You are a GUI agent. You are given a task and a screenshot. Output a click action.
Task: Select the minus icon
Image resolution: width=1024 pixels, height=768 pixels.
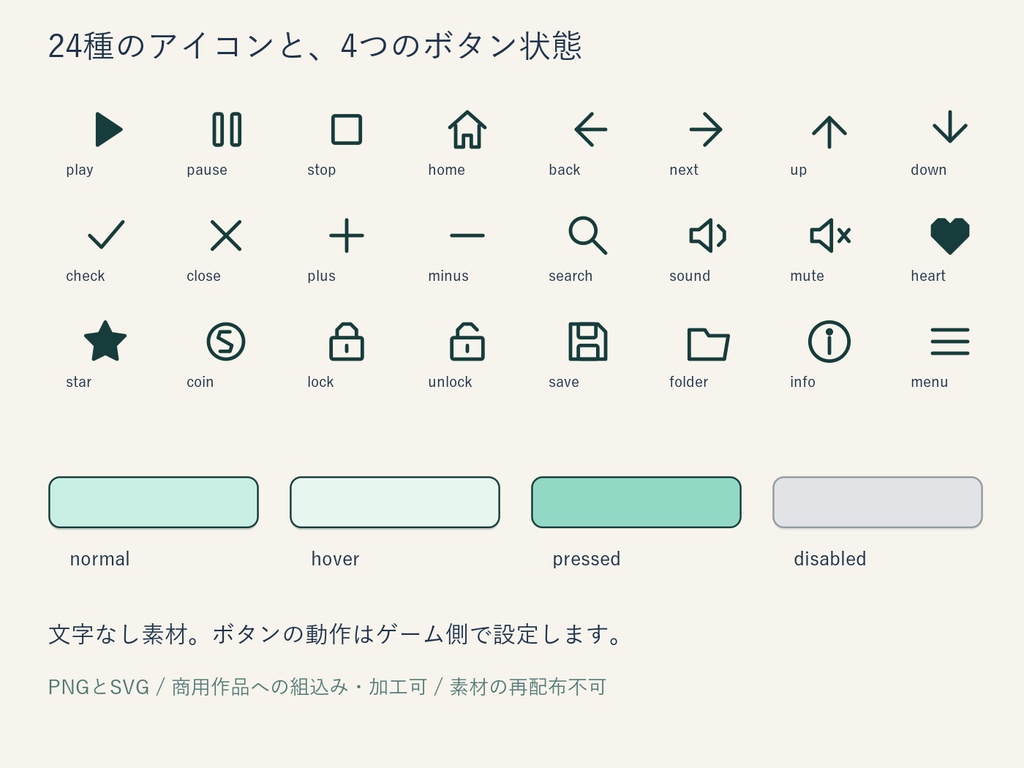pyautogui.click(x=468, y=235)
